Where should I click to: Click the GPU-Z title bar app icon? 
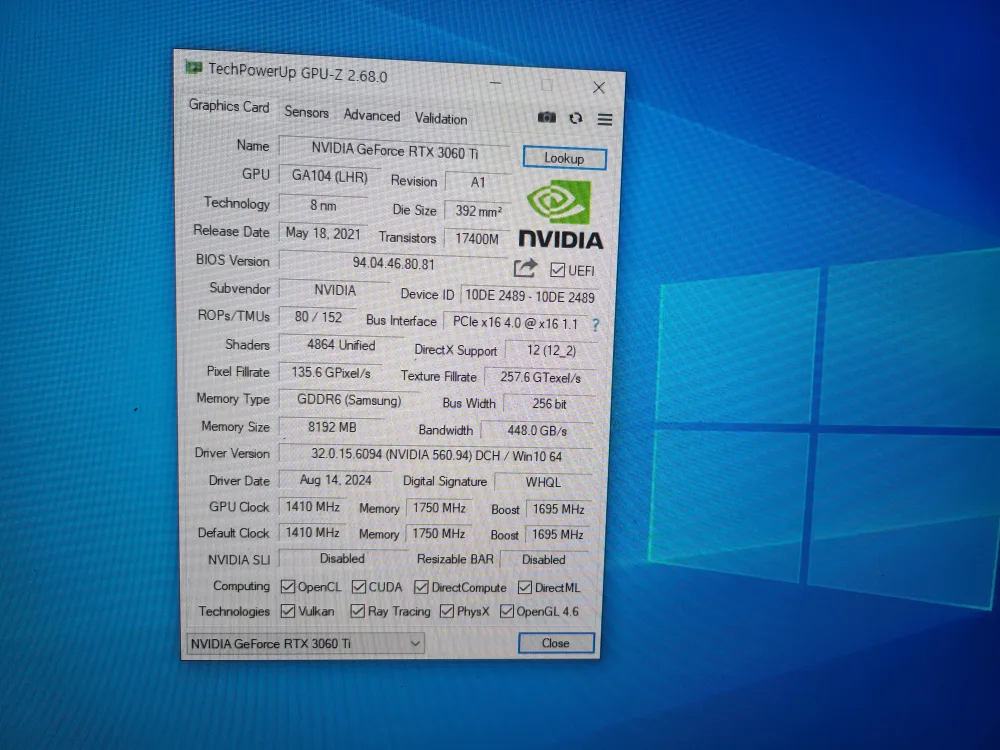193,67
